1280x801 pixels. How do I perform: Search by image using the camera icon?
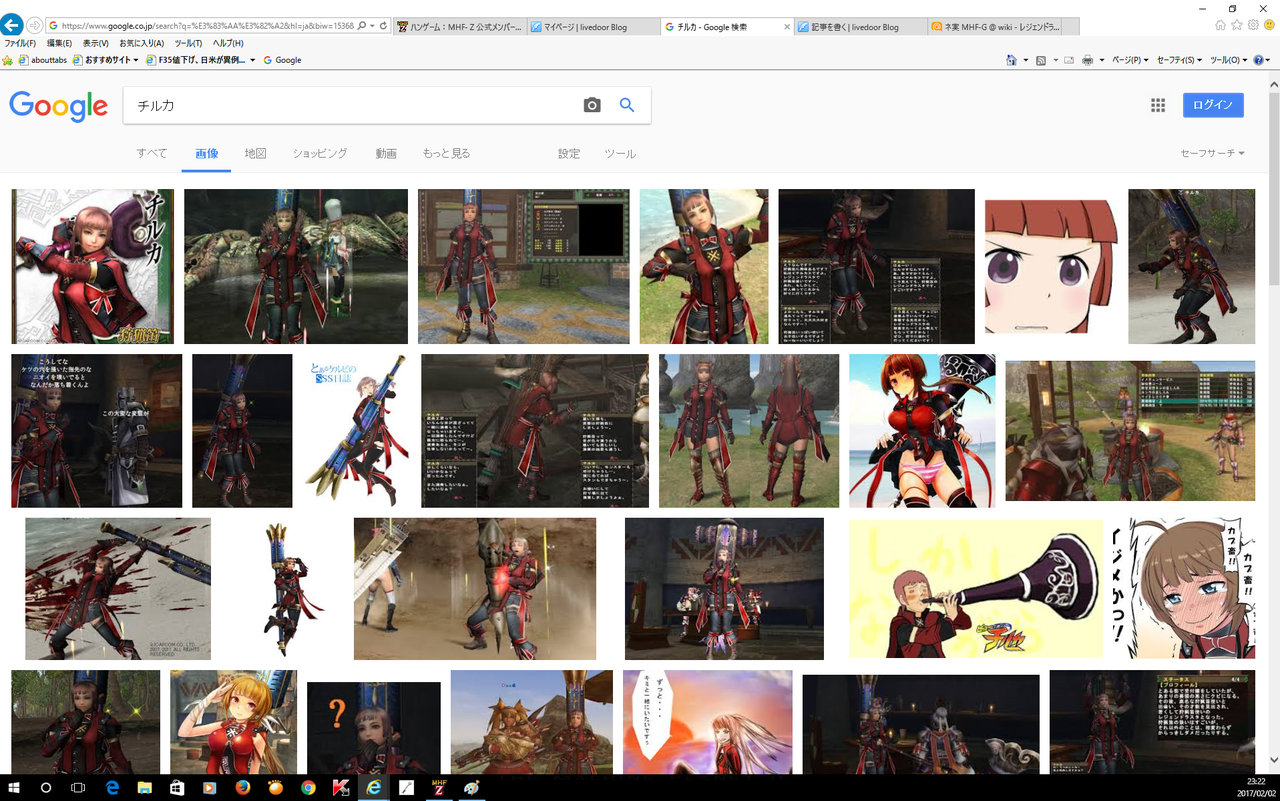592,105
